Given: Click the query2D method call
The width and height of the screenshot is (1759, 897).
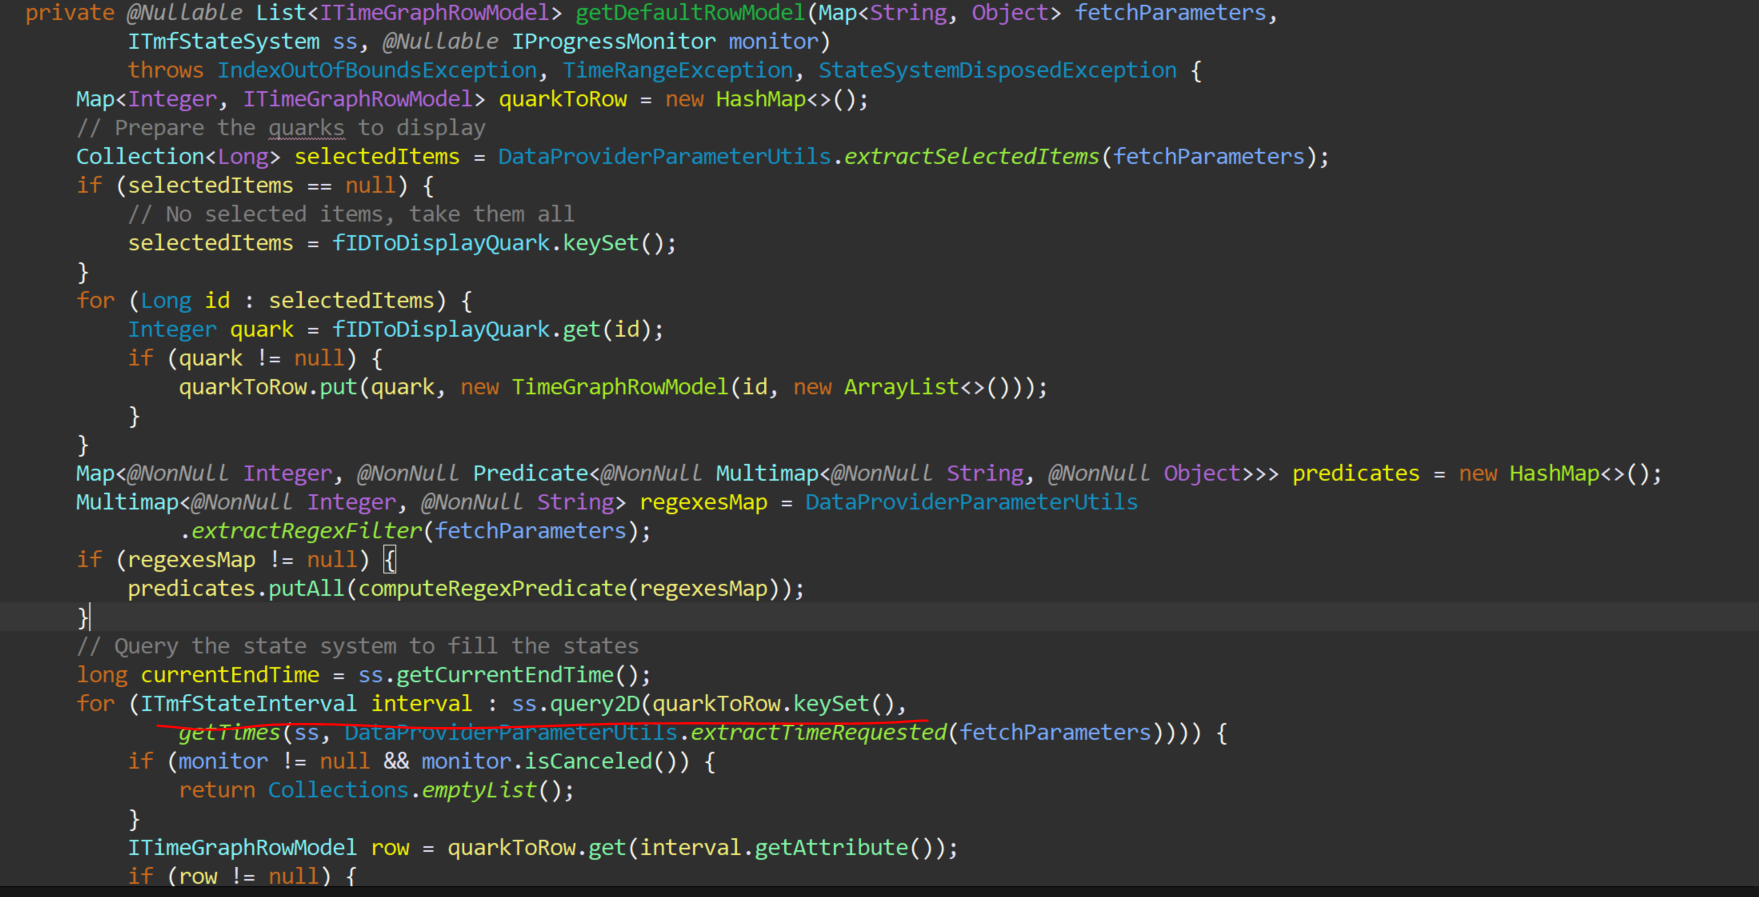Looking at the screenshot, I should coord(595,704).
